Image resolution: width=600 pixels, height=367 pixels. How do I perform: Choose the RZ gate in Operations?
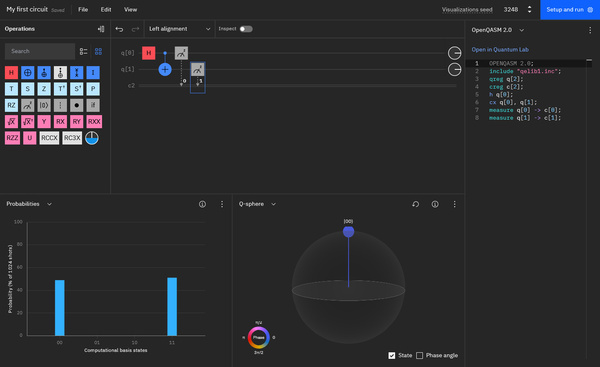click(x=11, y=105)
